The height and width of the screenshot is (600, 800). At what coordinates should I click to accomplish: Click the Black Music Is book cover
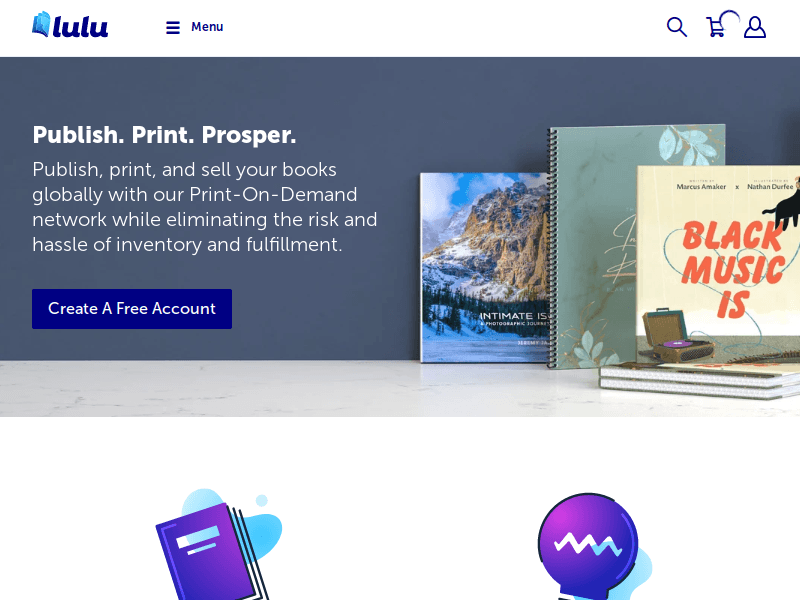pos(718,264)
